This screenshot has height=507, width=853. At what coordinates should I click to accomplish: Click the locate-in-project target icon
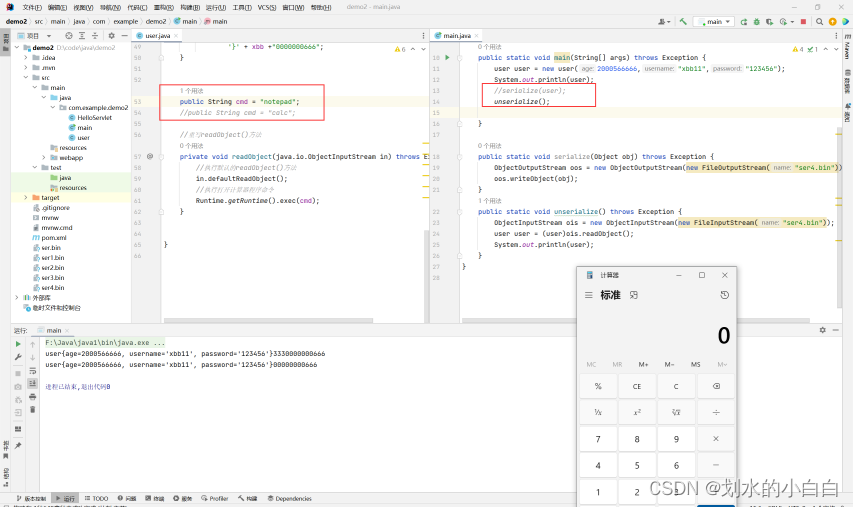tap(69, 35)
